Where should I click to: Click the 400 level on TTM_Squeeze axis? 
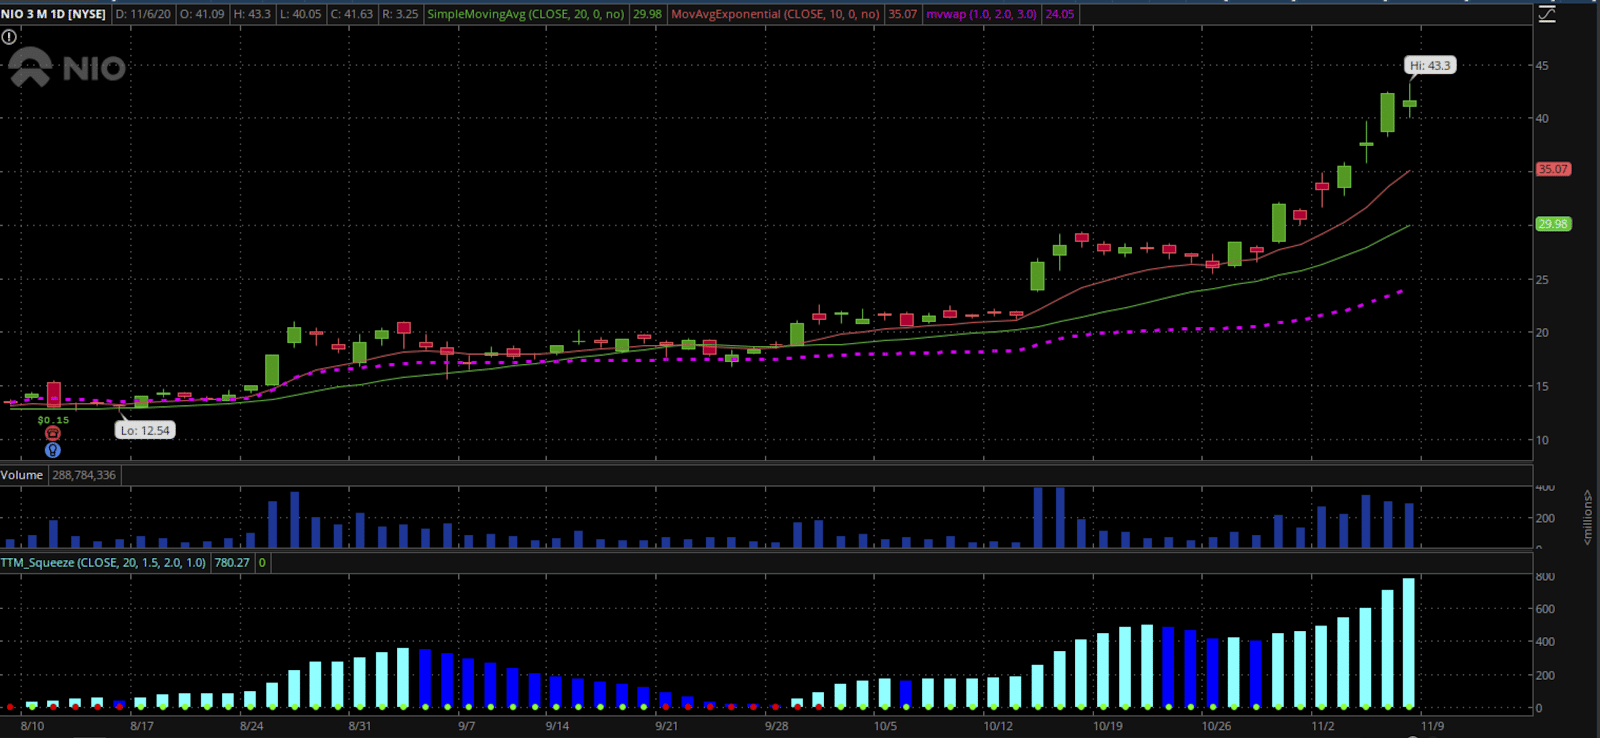coord(1545,641)
